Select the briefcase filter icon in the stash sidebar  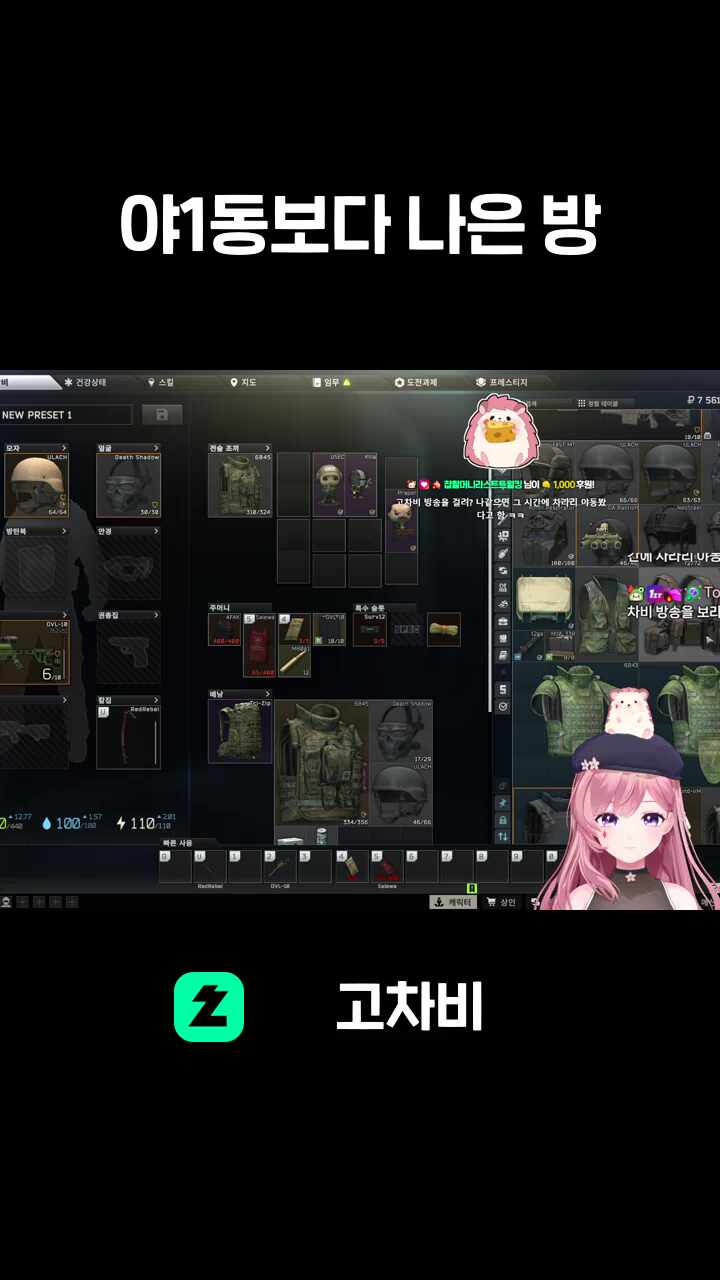503,620
